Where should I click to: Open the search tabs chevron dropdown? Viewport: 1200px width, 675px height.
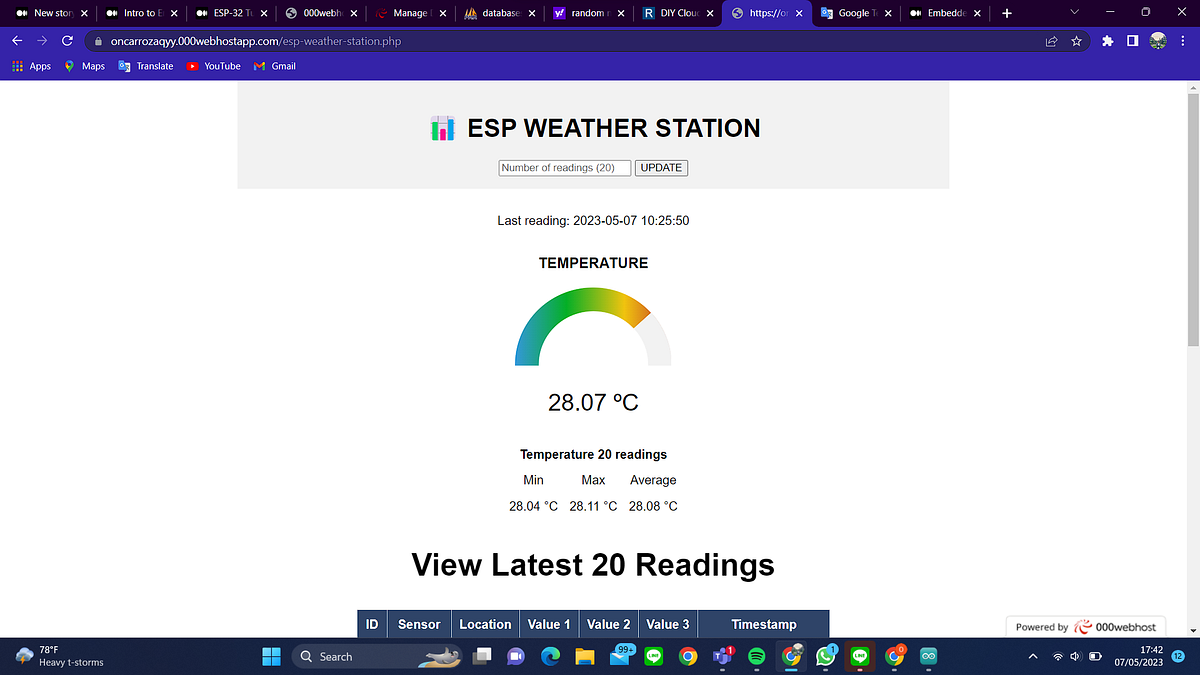1075,13
